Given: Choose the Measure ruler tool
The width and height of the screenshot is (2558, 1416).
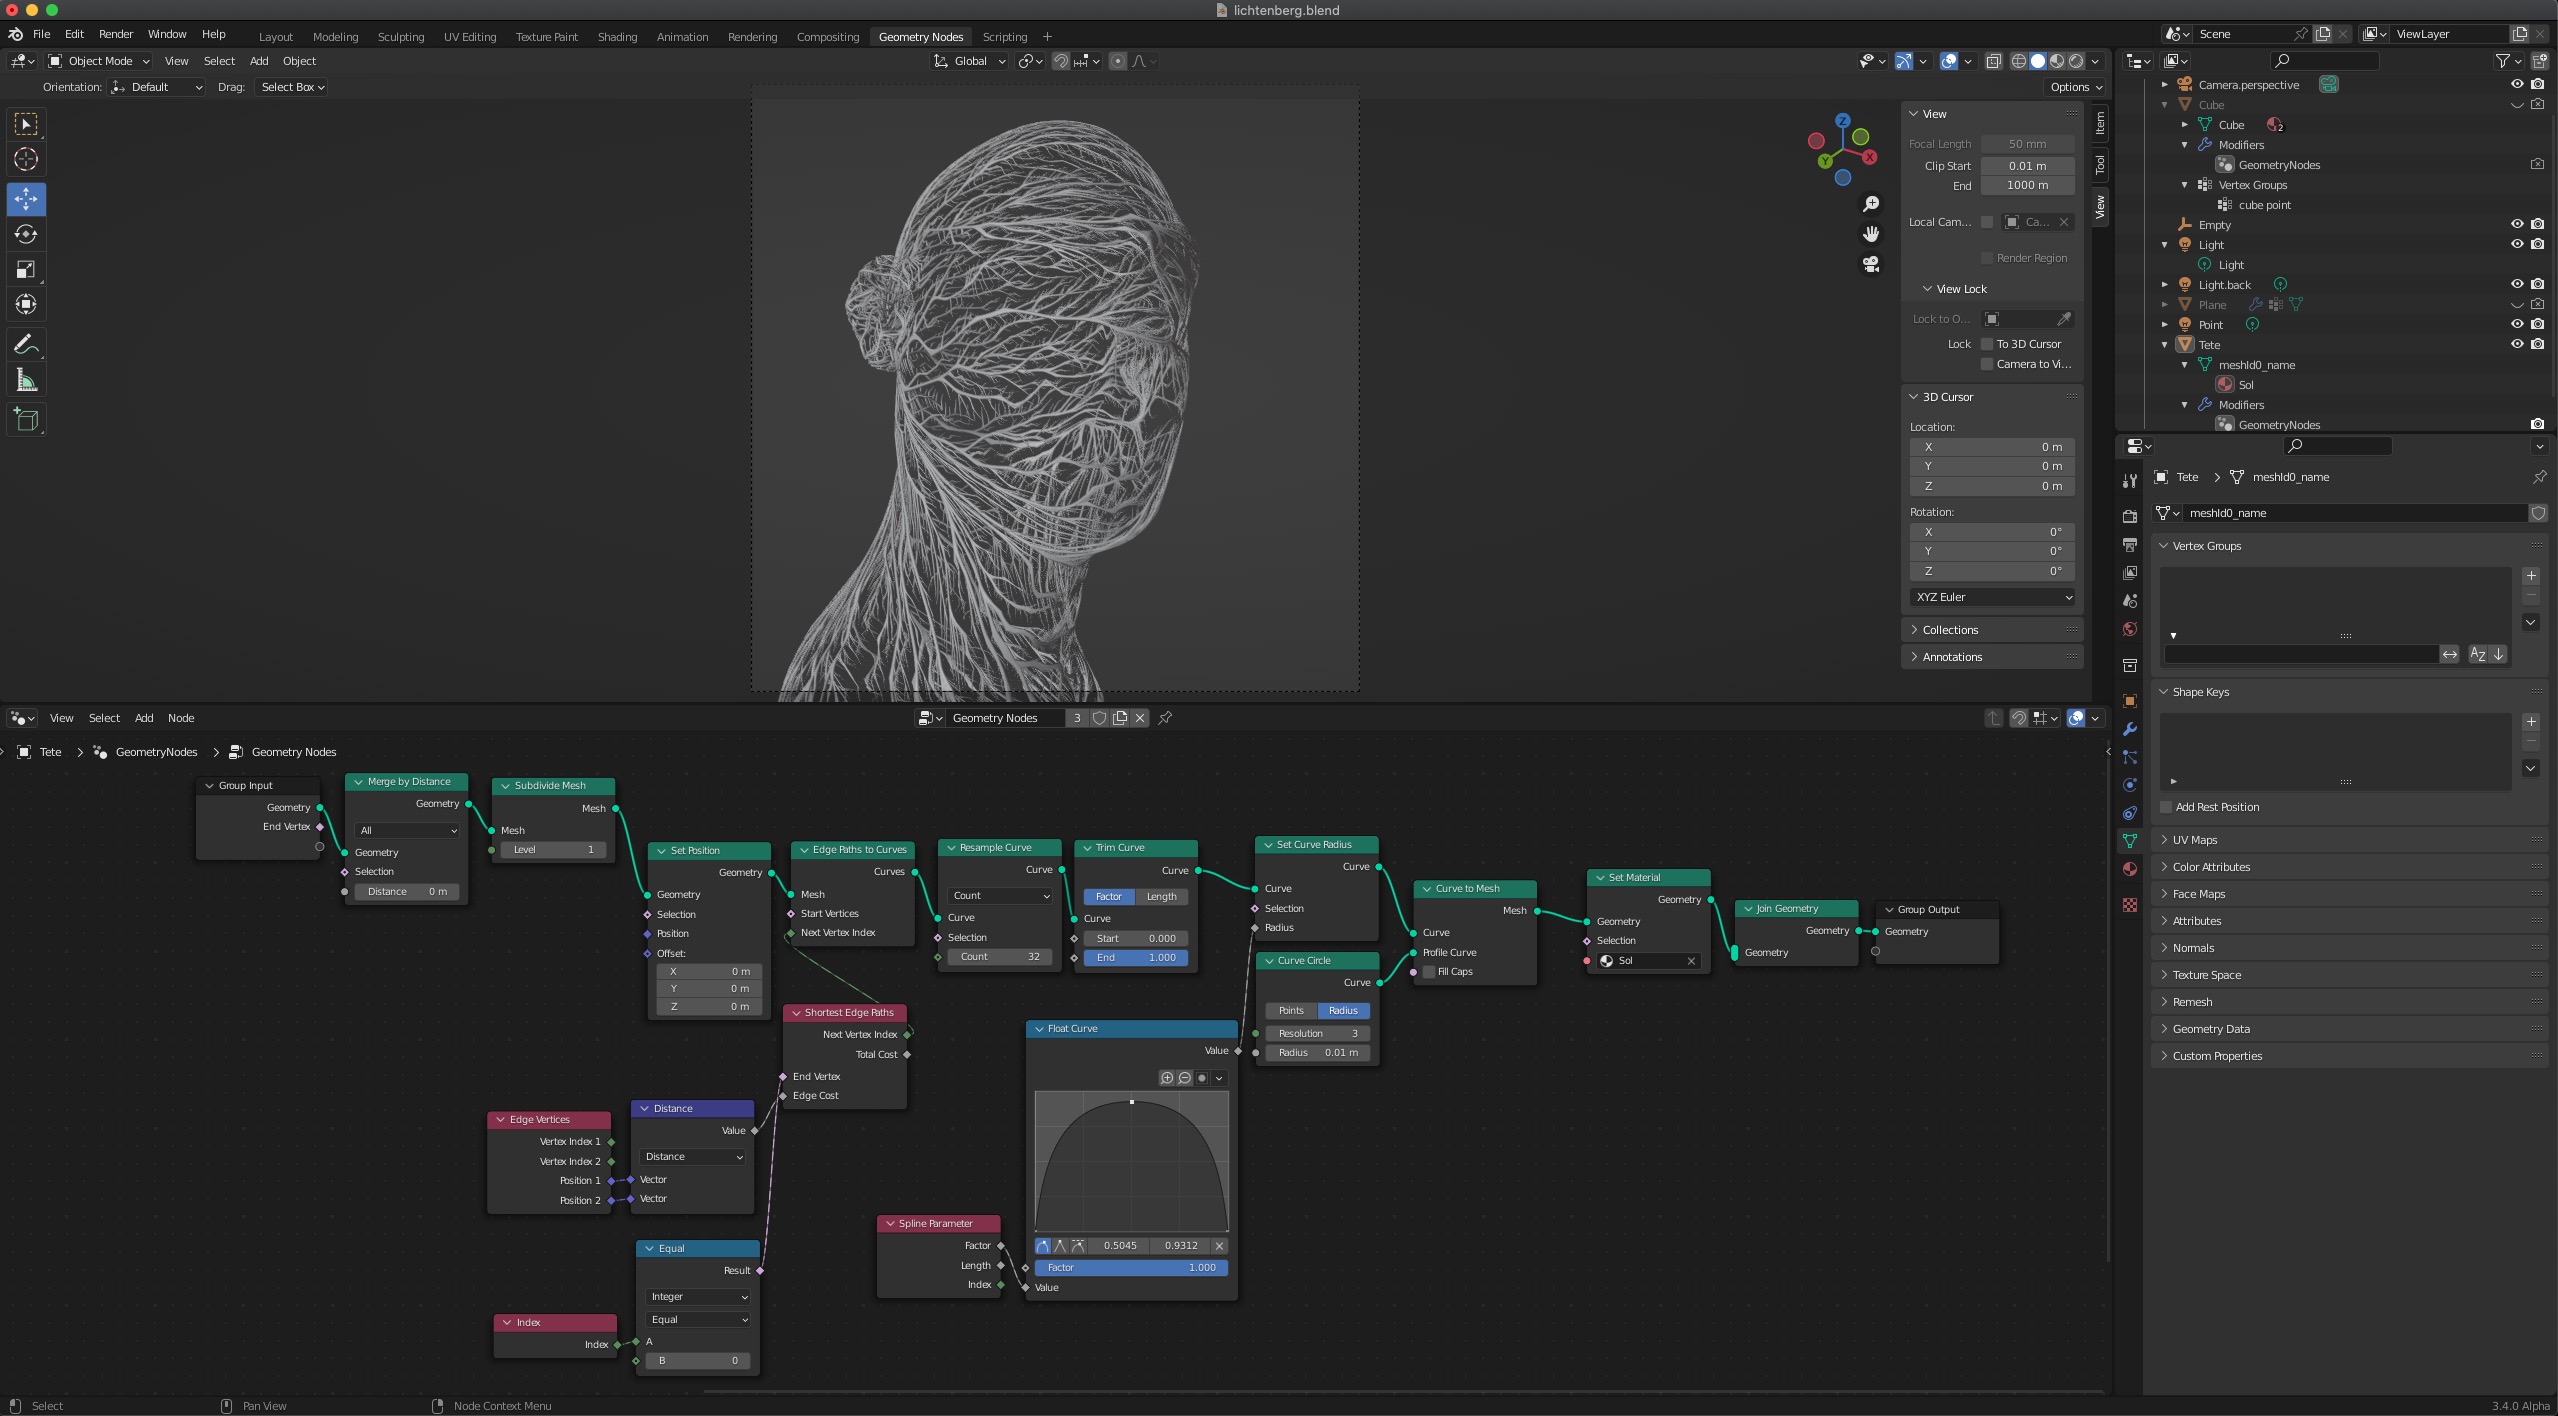Looking at the screenshot, I should [x=26, y=380].
